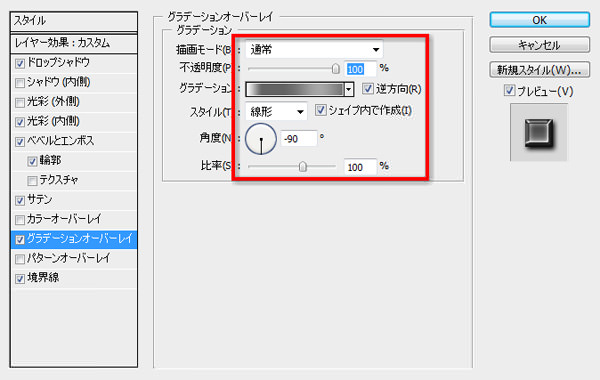The height and width of the screenshot is (380, 600).
Task: Enable the カラーオーバーレイ checkbox
Action: point(20,220)
